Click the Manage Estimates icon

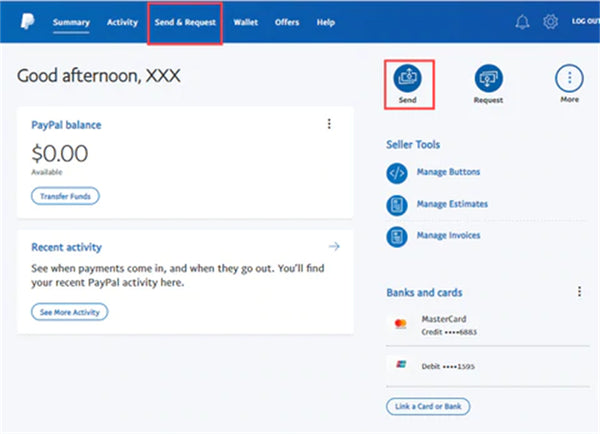click(397, 205)
